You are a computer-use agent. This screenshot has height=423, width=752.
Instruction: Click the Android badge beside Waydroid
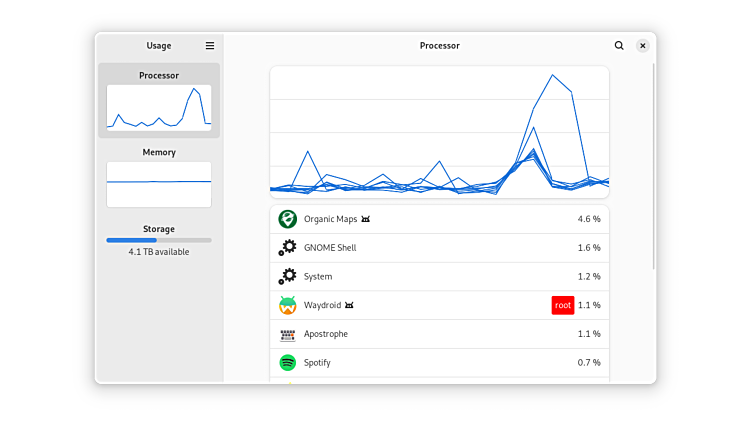(349, 305)
